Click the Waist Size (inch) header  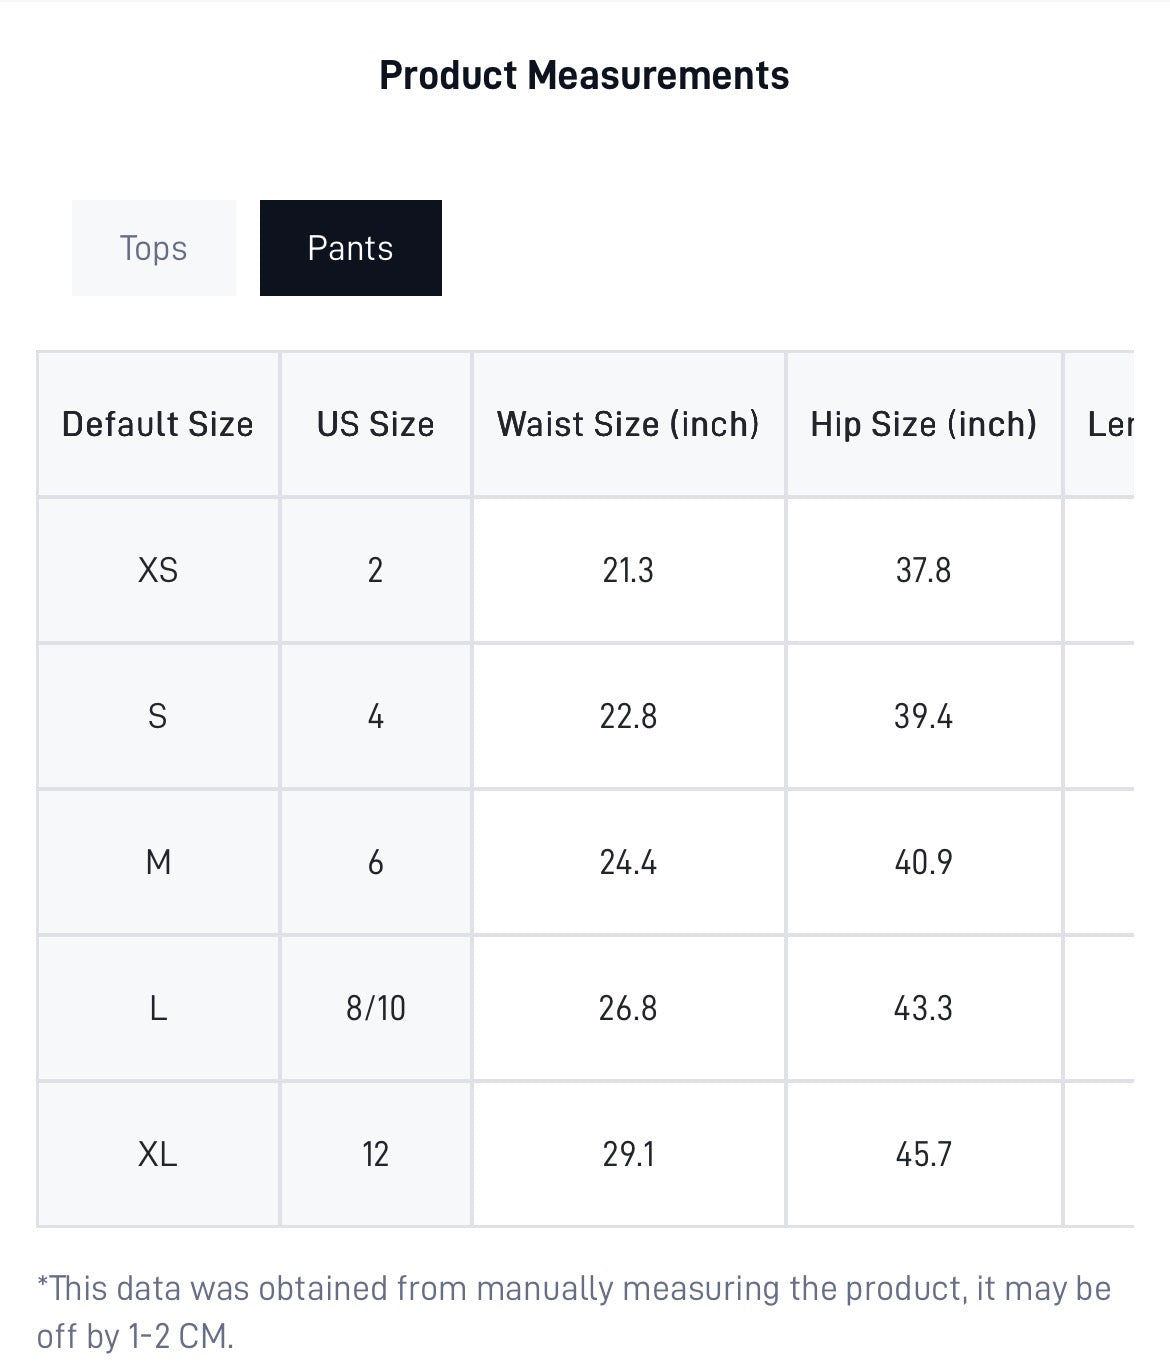tap(628, 424)
